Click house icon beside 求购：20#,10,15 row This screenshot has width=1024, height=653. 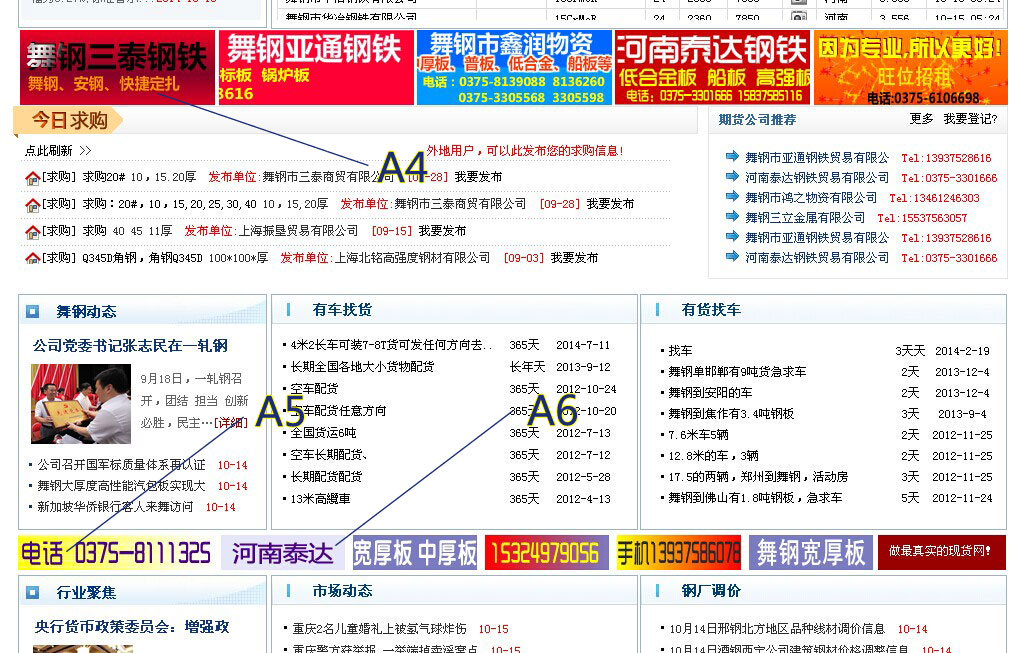coord(33,204)
